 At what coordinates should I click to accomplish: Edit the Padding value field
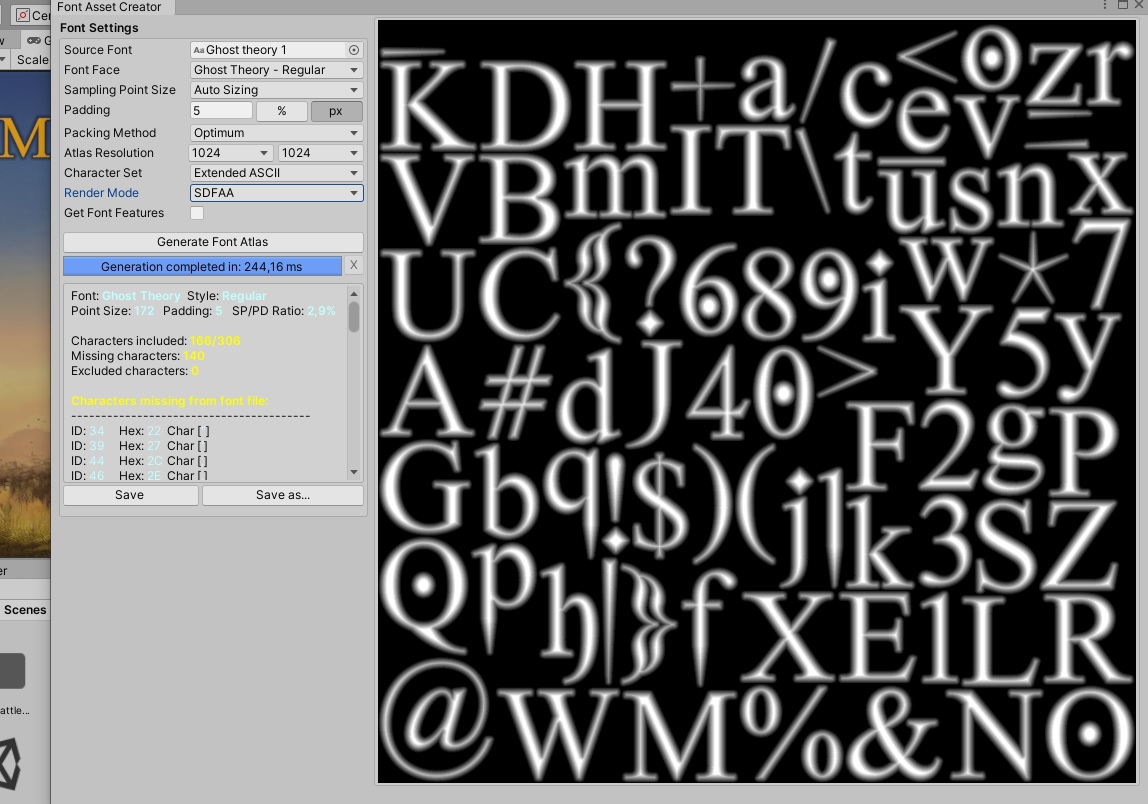(220, 110)
